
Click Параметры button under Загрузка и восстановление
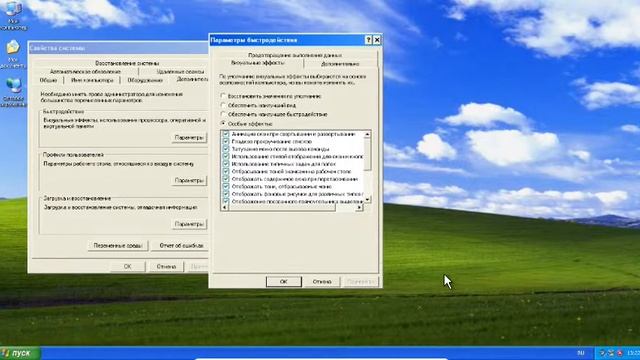click(189, 224)
